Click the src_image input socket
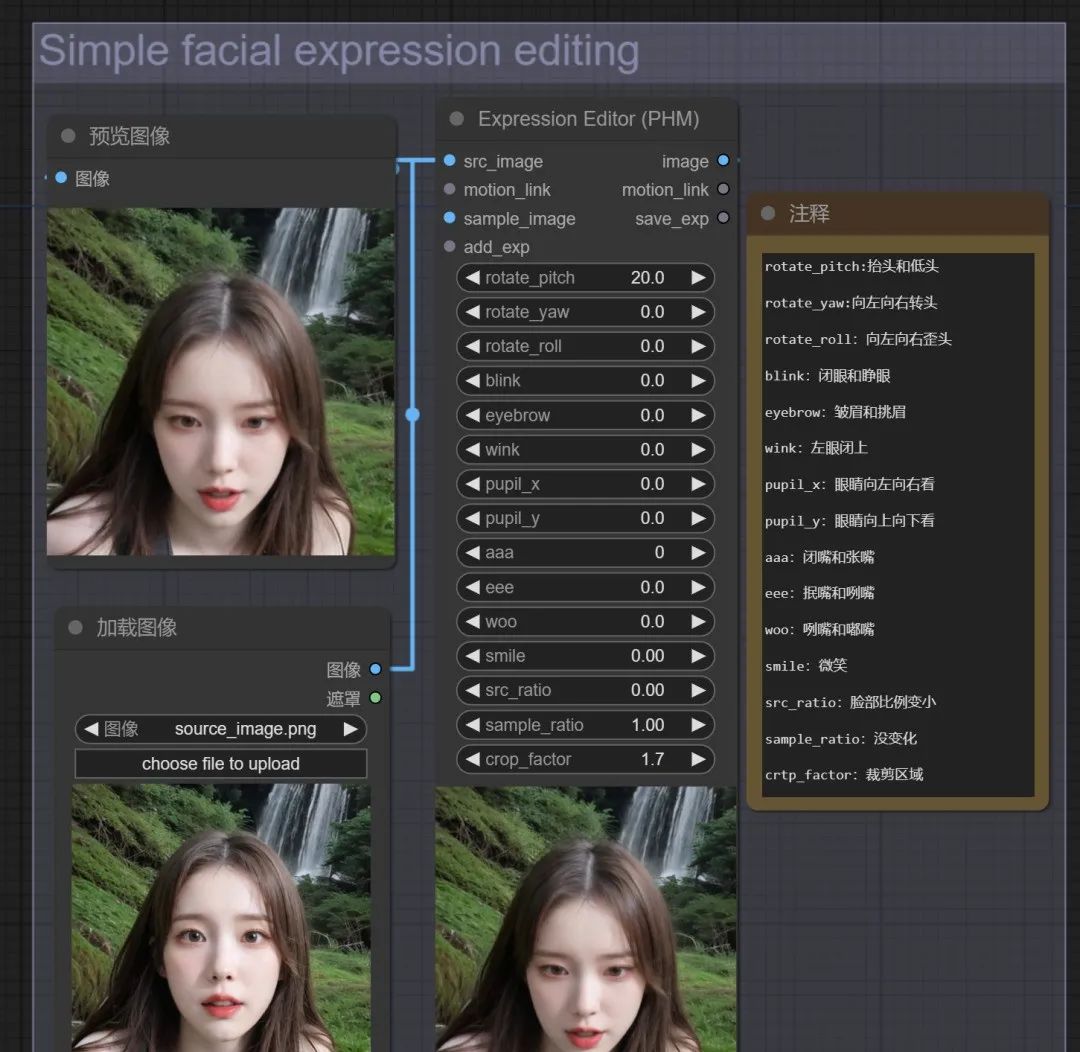The width and height of the screenshot is (1080, 1052). [449, 161]
